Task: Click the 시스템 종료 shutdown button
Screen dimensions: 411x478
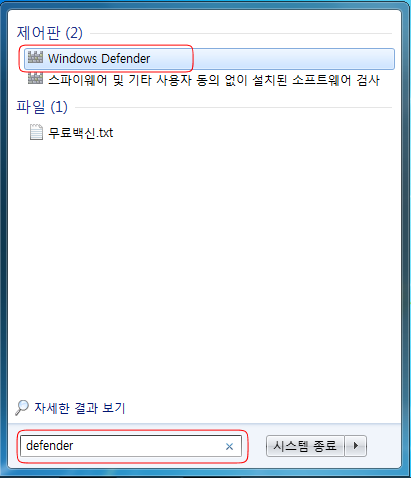Action: point(305,446)
